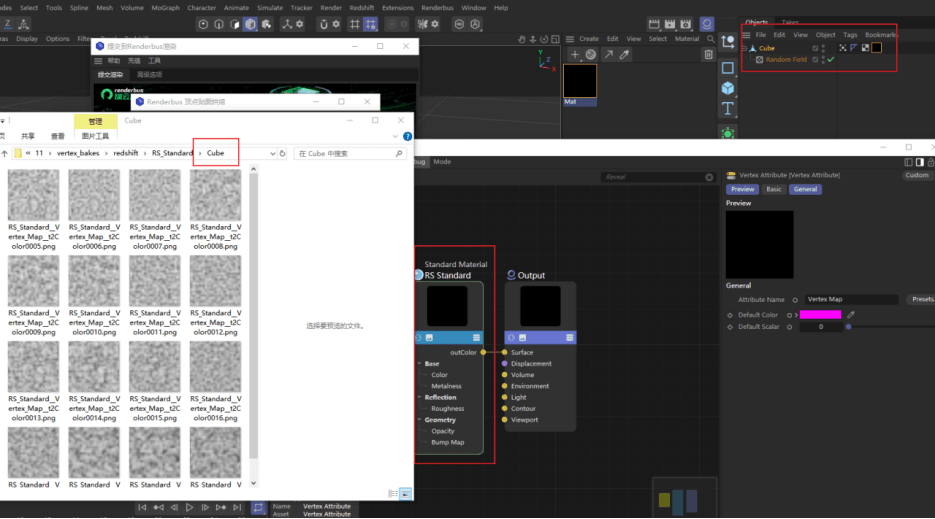Image resolution: width=935 pixels, height=519 pixels.
Task: Click the search magnifier in material manager
Action: 710,39
